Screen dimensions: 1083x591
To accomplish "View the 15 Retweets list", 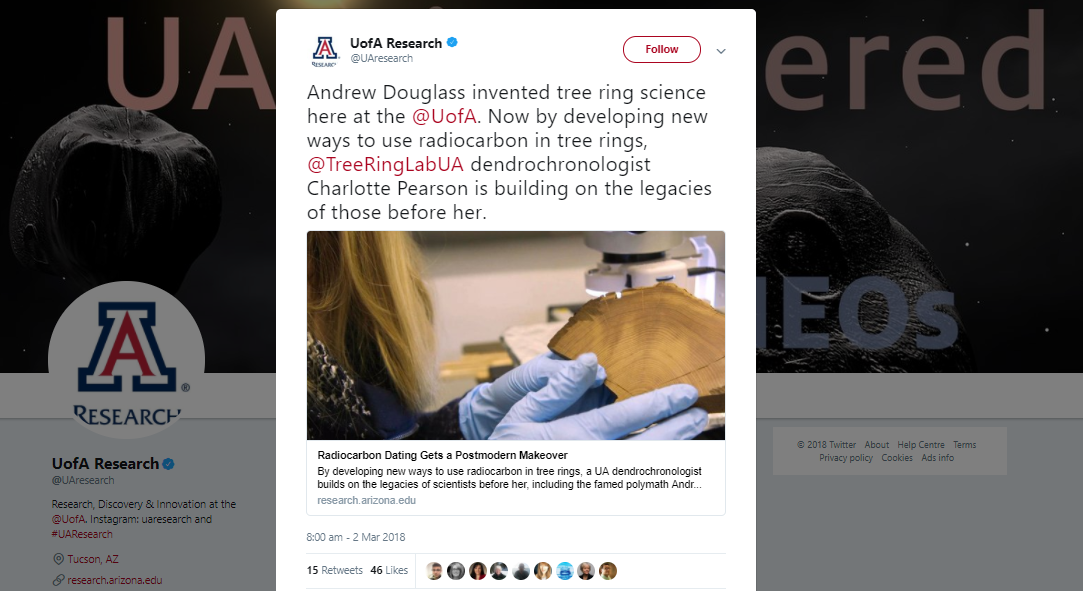I will (x=334, y=570).
